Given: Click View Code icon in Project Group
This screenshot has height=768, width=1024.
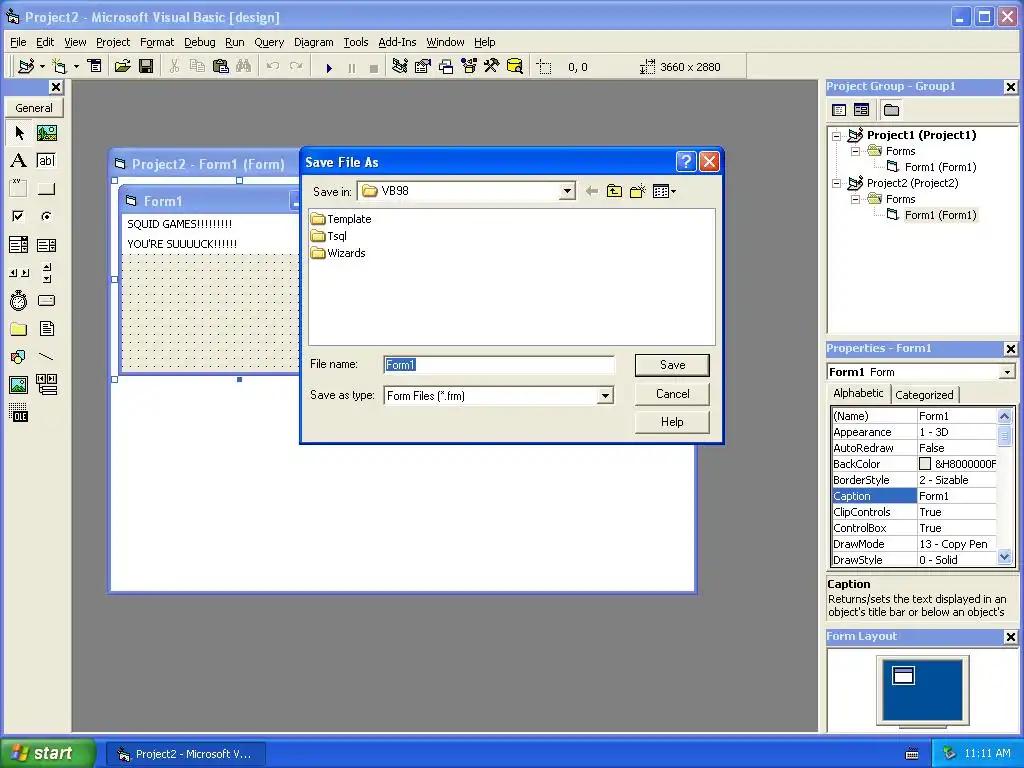Looking at the screenshot, I should (x=839, y=110).
